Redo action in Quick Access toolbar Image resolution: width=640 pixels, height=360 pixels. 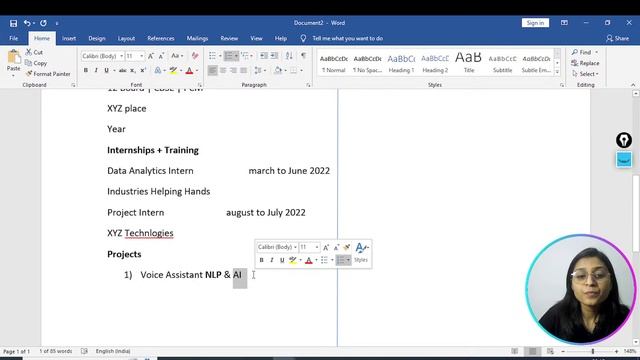(x=43, y=23)
